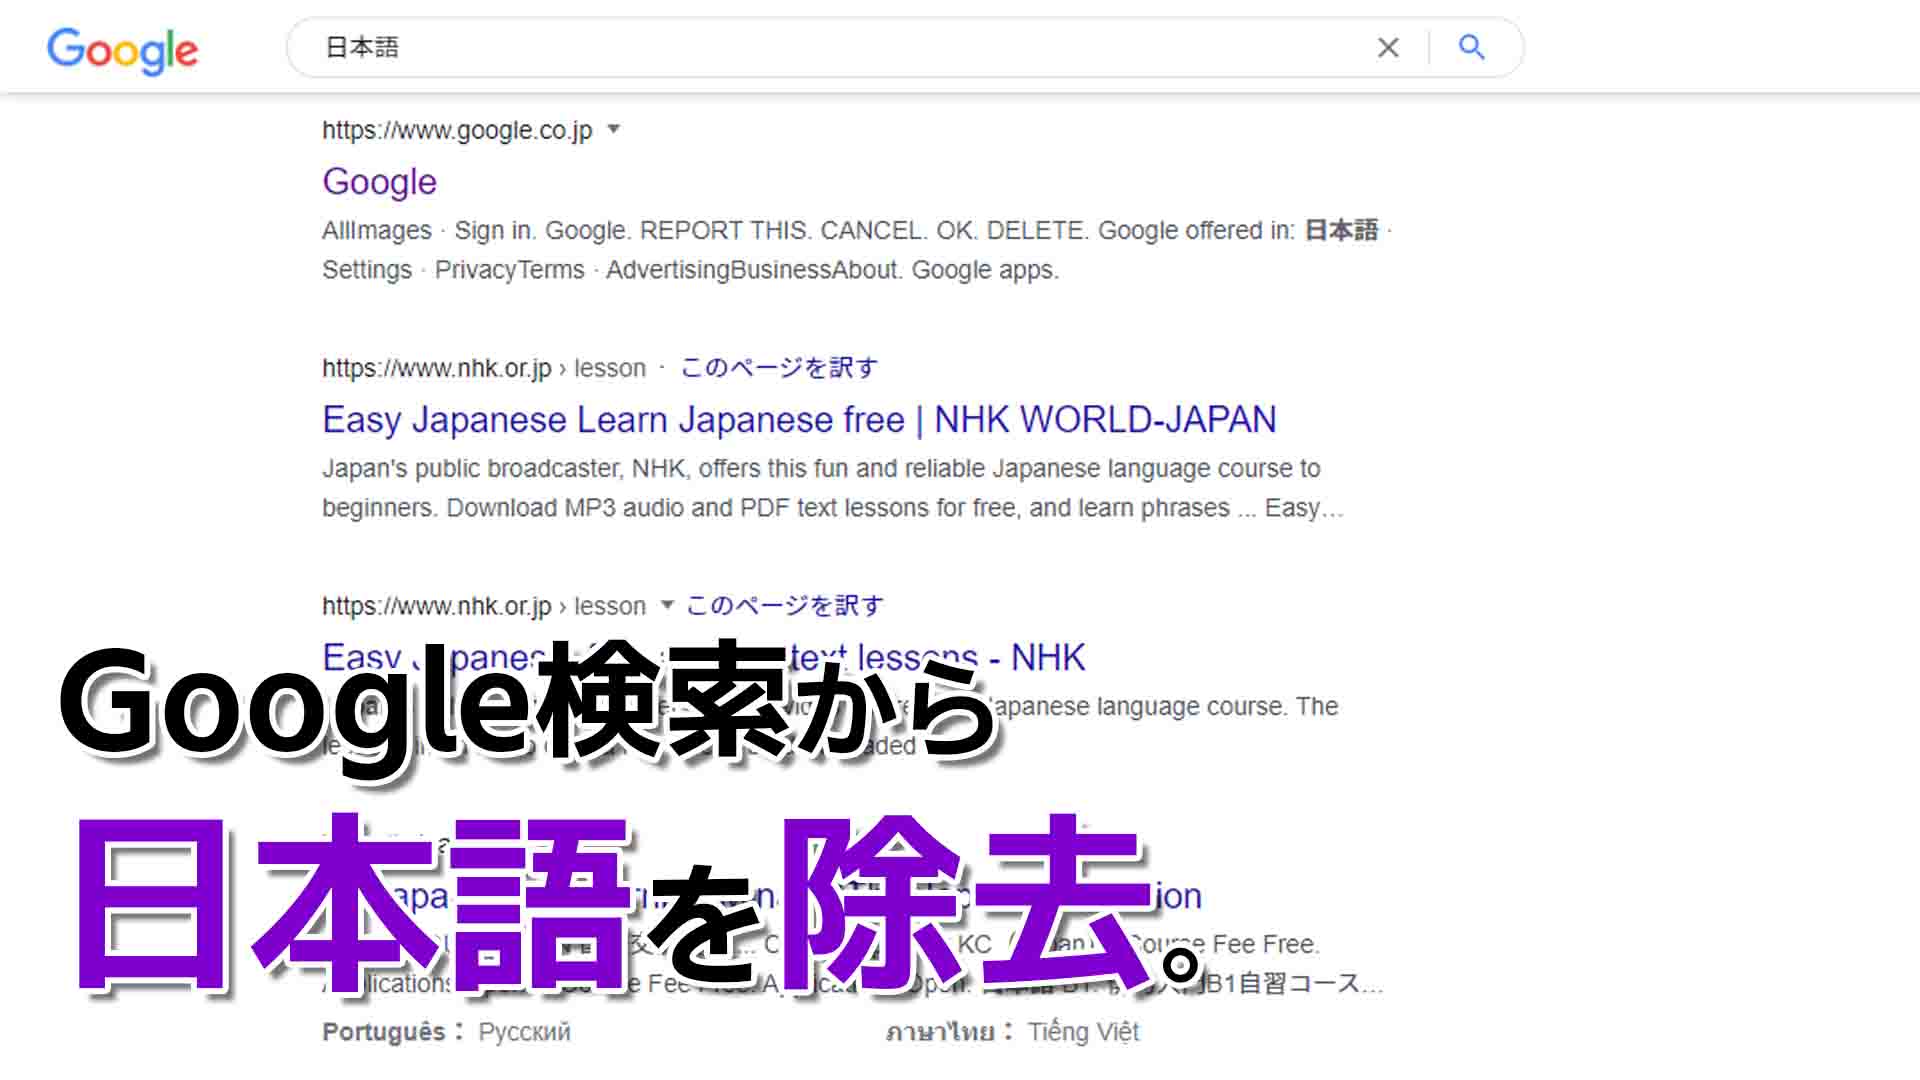This screenshot has width=1920, height=1080.
Task: Click the Google logo
Action: (122, 50)
